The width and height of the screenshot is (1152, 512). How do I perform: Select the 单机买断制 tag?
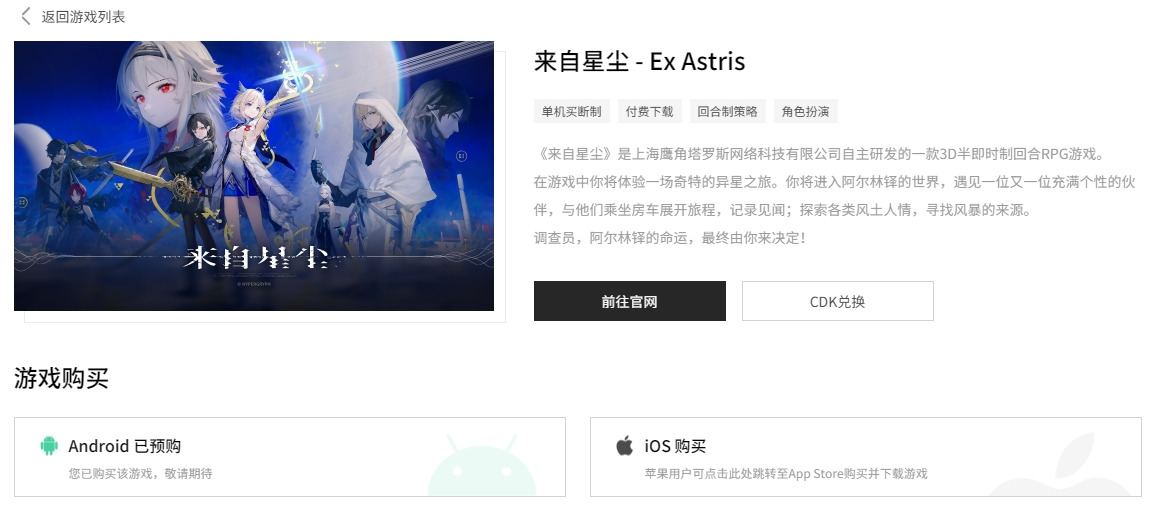point(572,112)
